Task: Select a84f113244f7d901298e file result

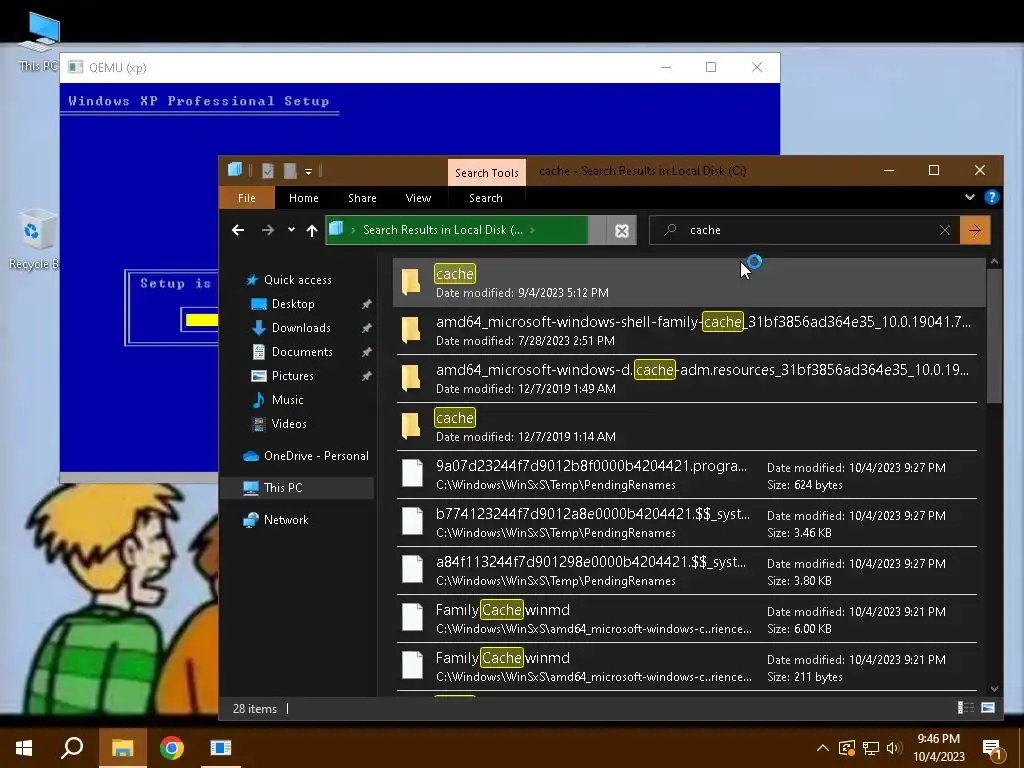Action: [x=687, y=571]
